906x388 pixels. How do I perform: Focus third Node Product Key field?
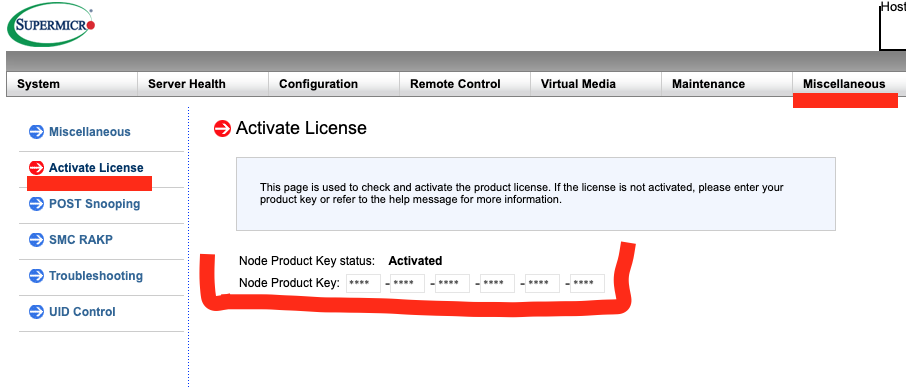click(452, 283)
